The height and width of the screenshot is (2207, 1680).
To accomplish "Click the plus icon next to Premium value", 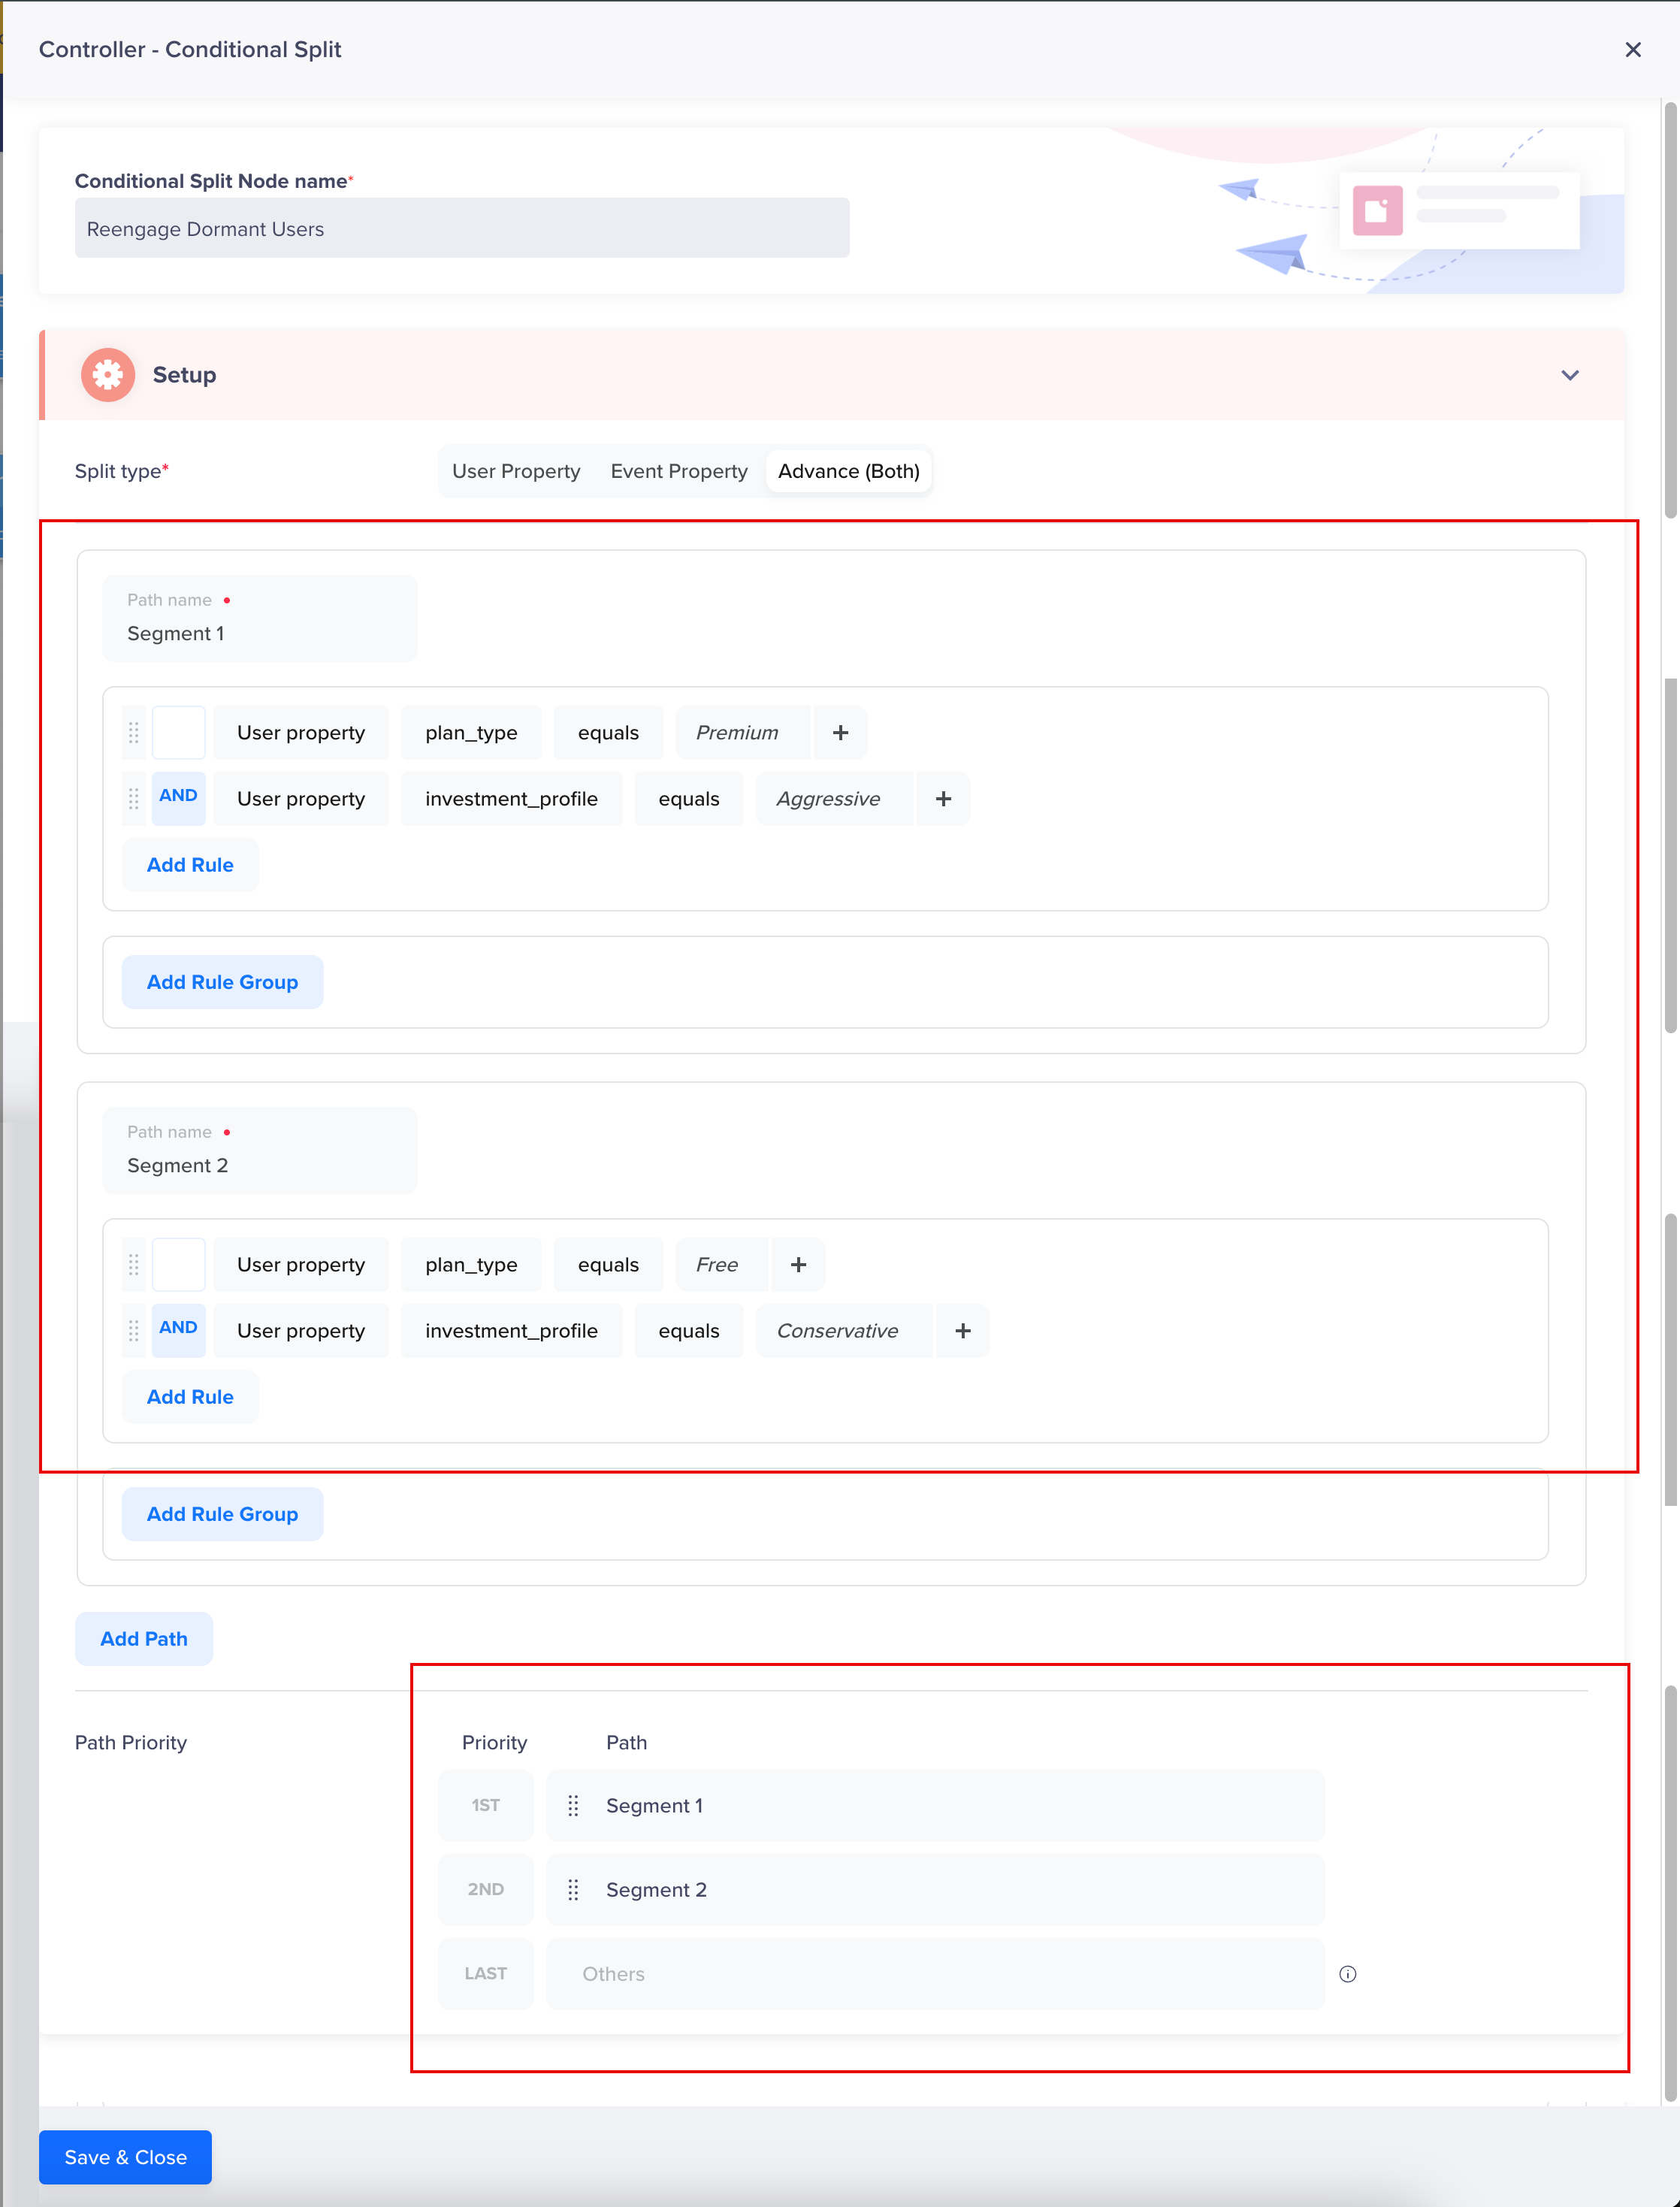I will coord(839,732).
